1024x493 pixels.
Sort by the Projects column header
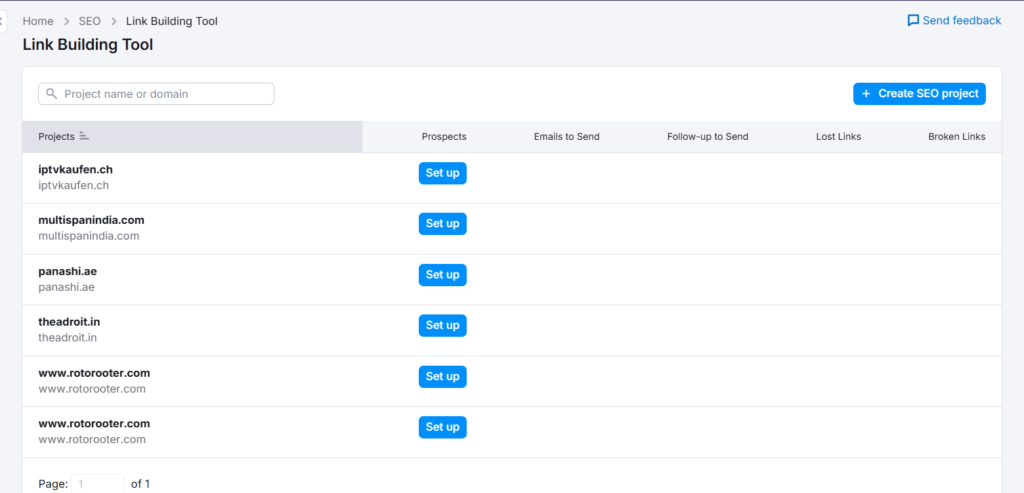pyautogui.click(x=192, y=136)
